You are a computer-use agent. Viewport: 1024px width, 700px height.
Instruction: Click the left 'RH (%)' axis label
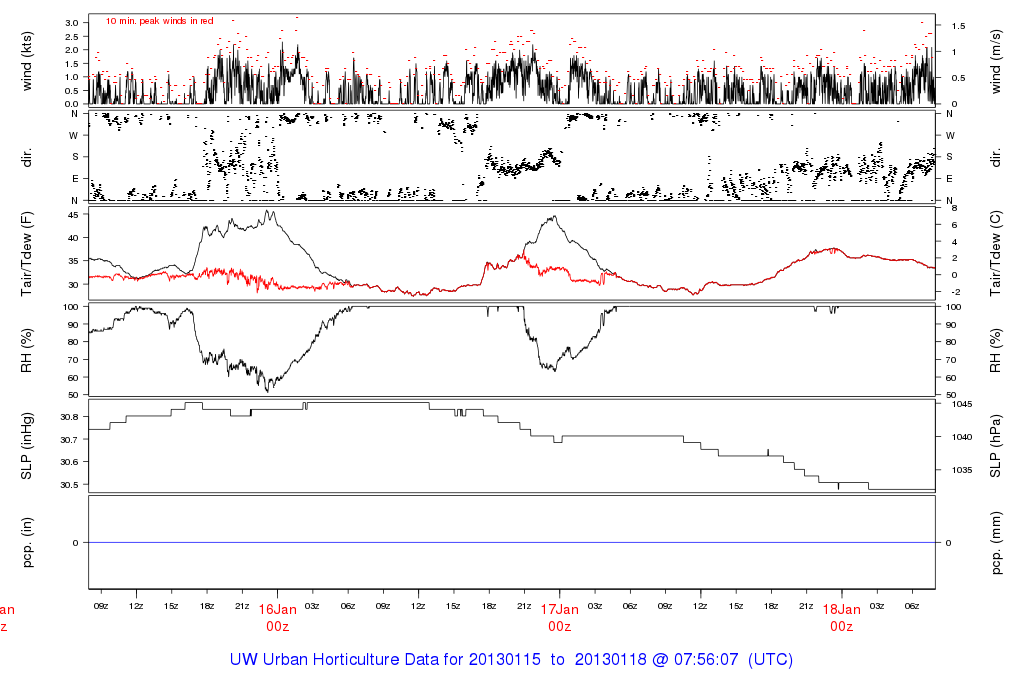(27, 351)
